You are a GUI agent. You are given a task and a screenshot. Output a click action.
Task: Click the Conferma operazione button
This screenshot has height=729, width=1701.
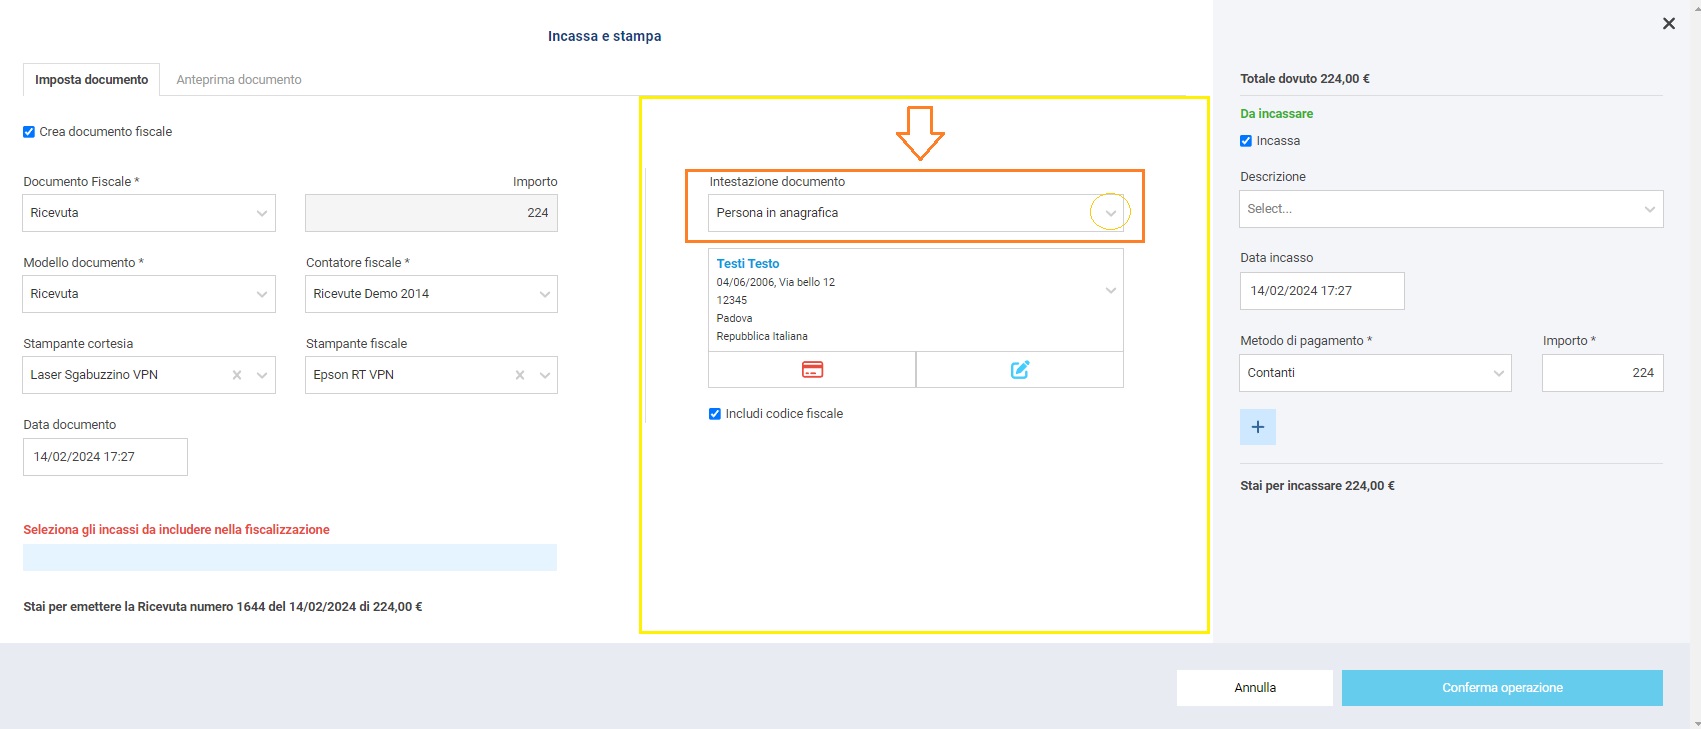point(1501,688)
